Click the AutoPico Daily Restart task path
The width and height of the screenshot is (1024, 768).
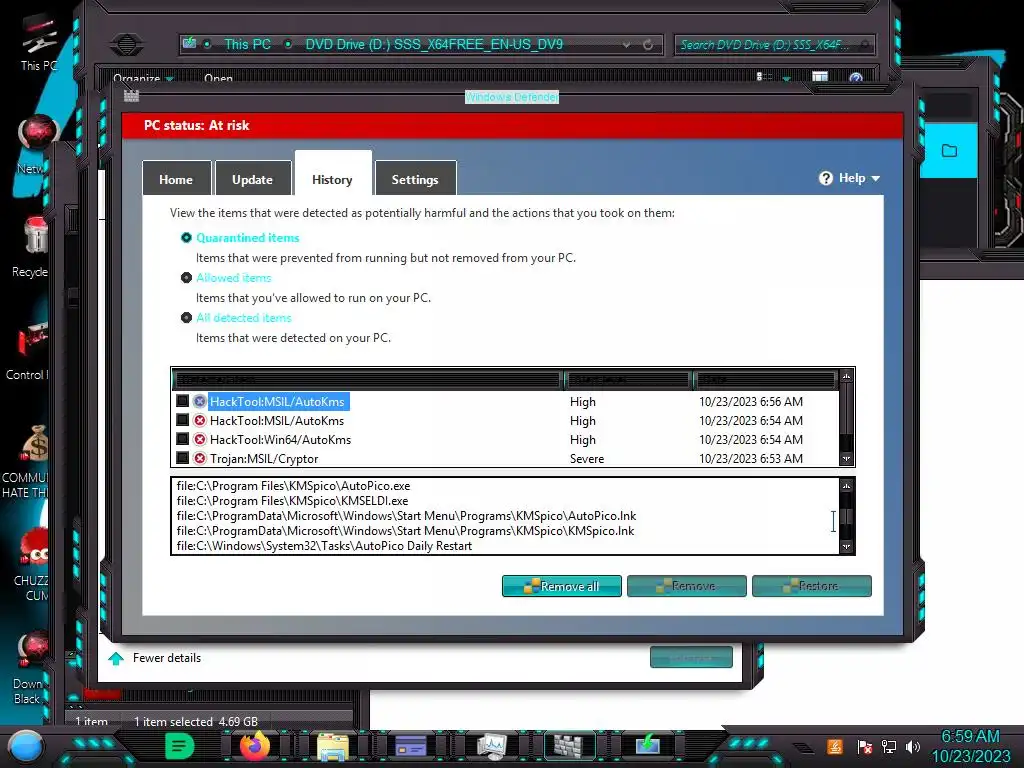(x=324, y=546)
